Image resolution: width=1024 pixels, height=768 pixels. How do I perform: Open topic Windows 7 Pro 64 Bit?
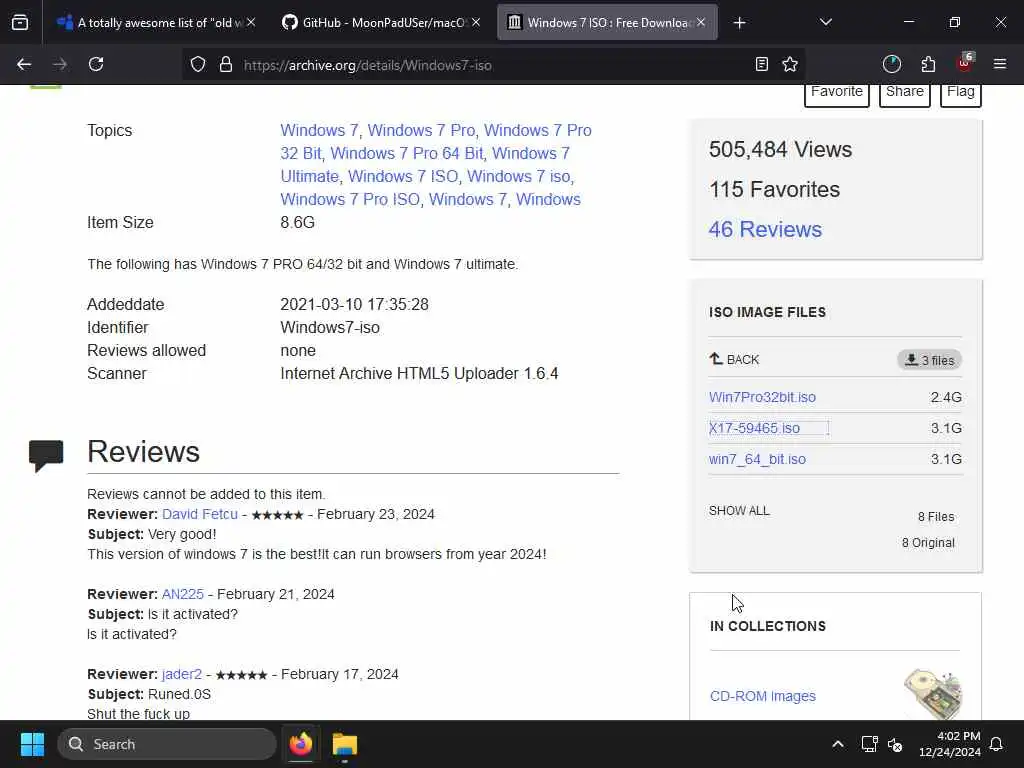point(406,153)
